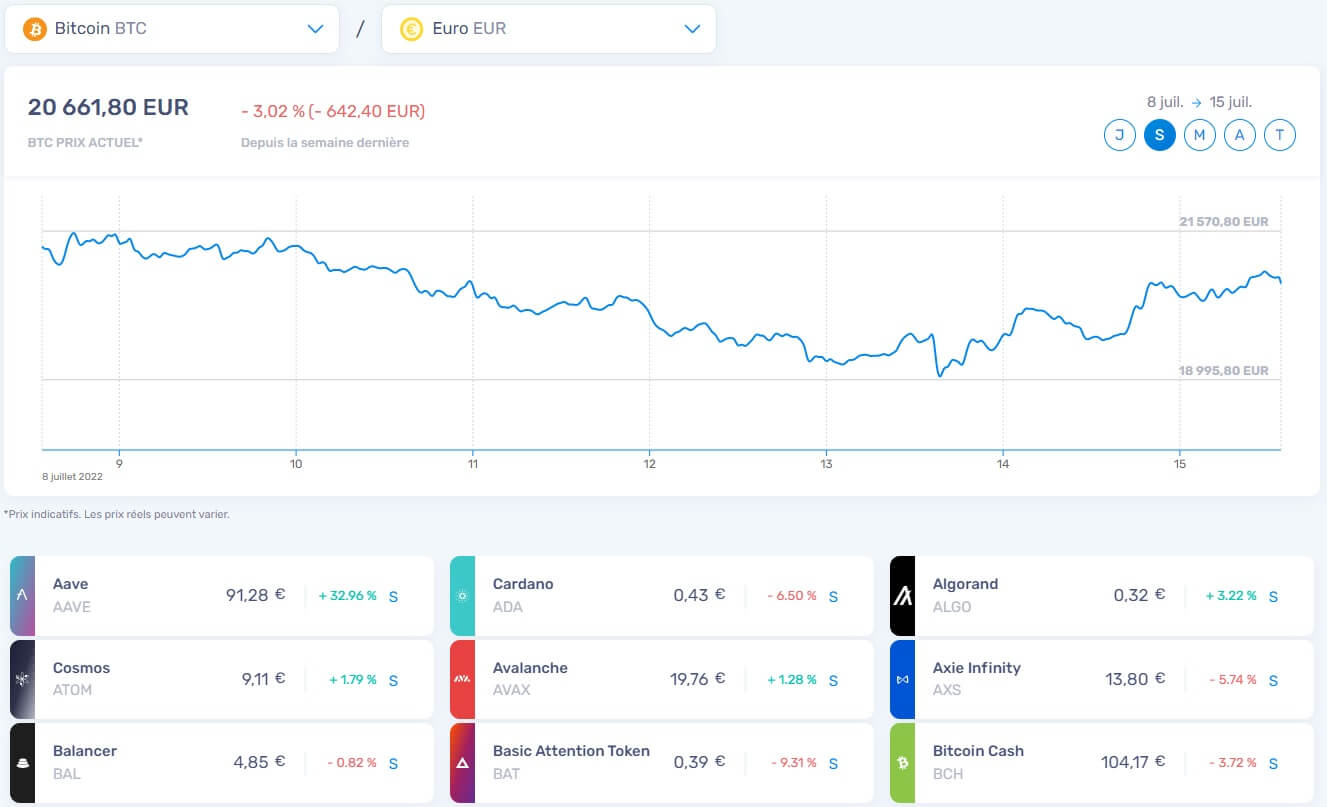This screenshot has width=1327, height=807.
Task: Click the Cardano -6.50 % change
Action: click(x=792, y=596)
